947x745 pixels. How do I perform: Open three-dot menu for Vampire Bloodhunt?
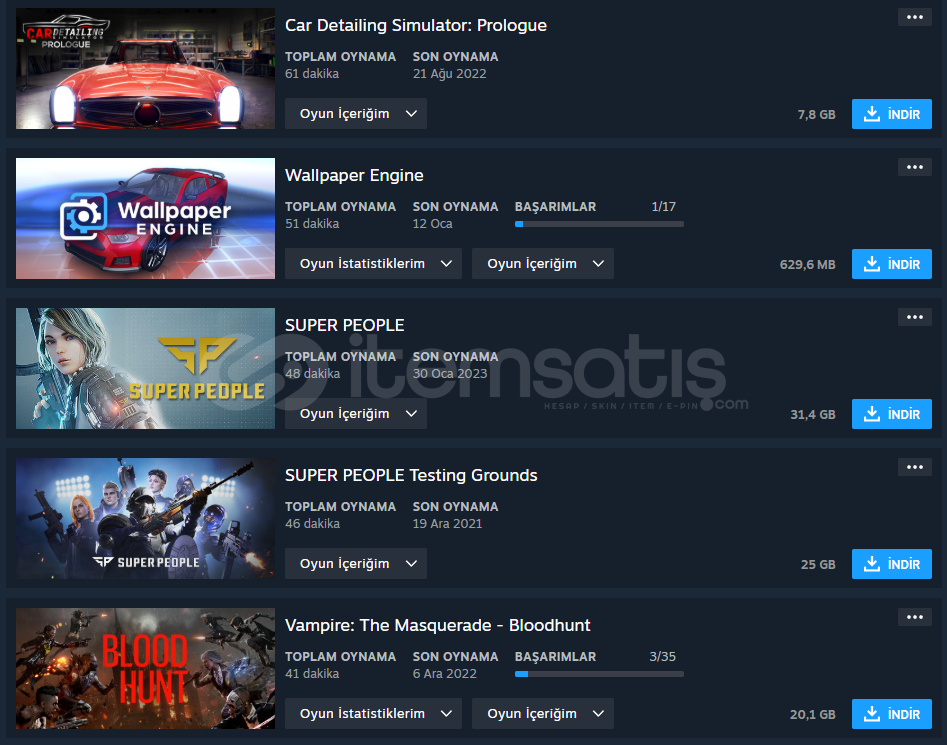(914, 618)
